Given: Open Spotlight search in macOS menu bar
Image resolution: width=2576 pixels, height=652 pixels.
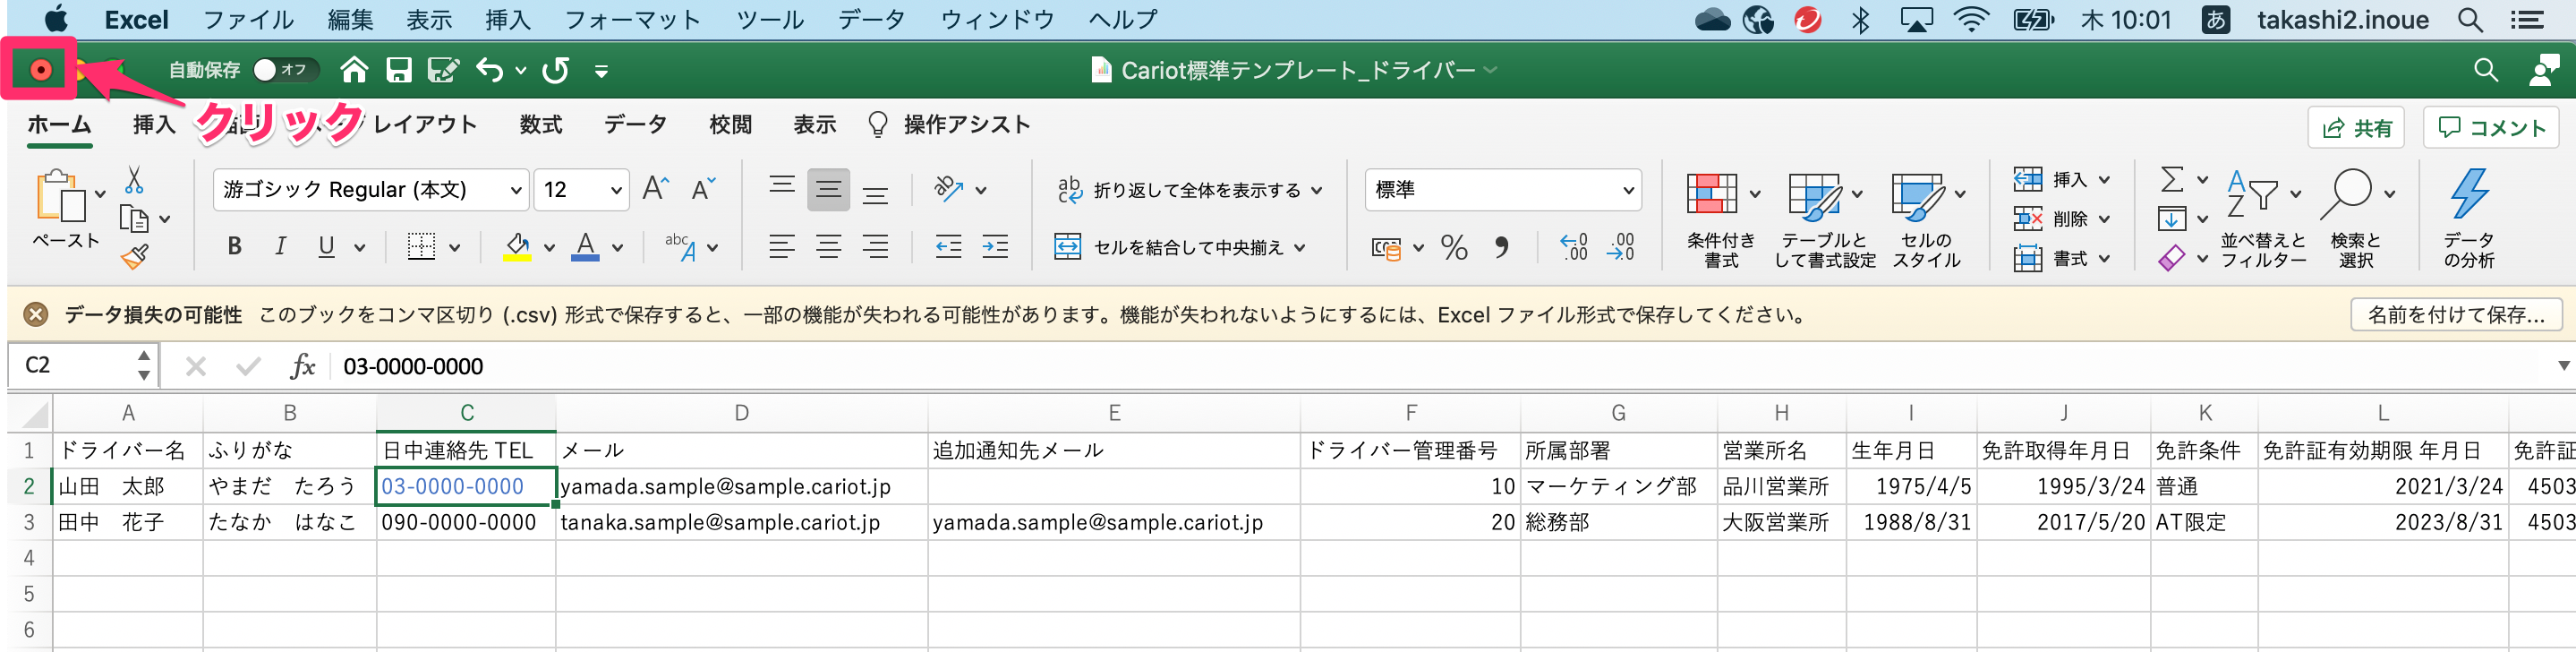Looking at the screenshot, I should pyautogui.click(x=2470, y=20).
